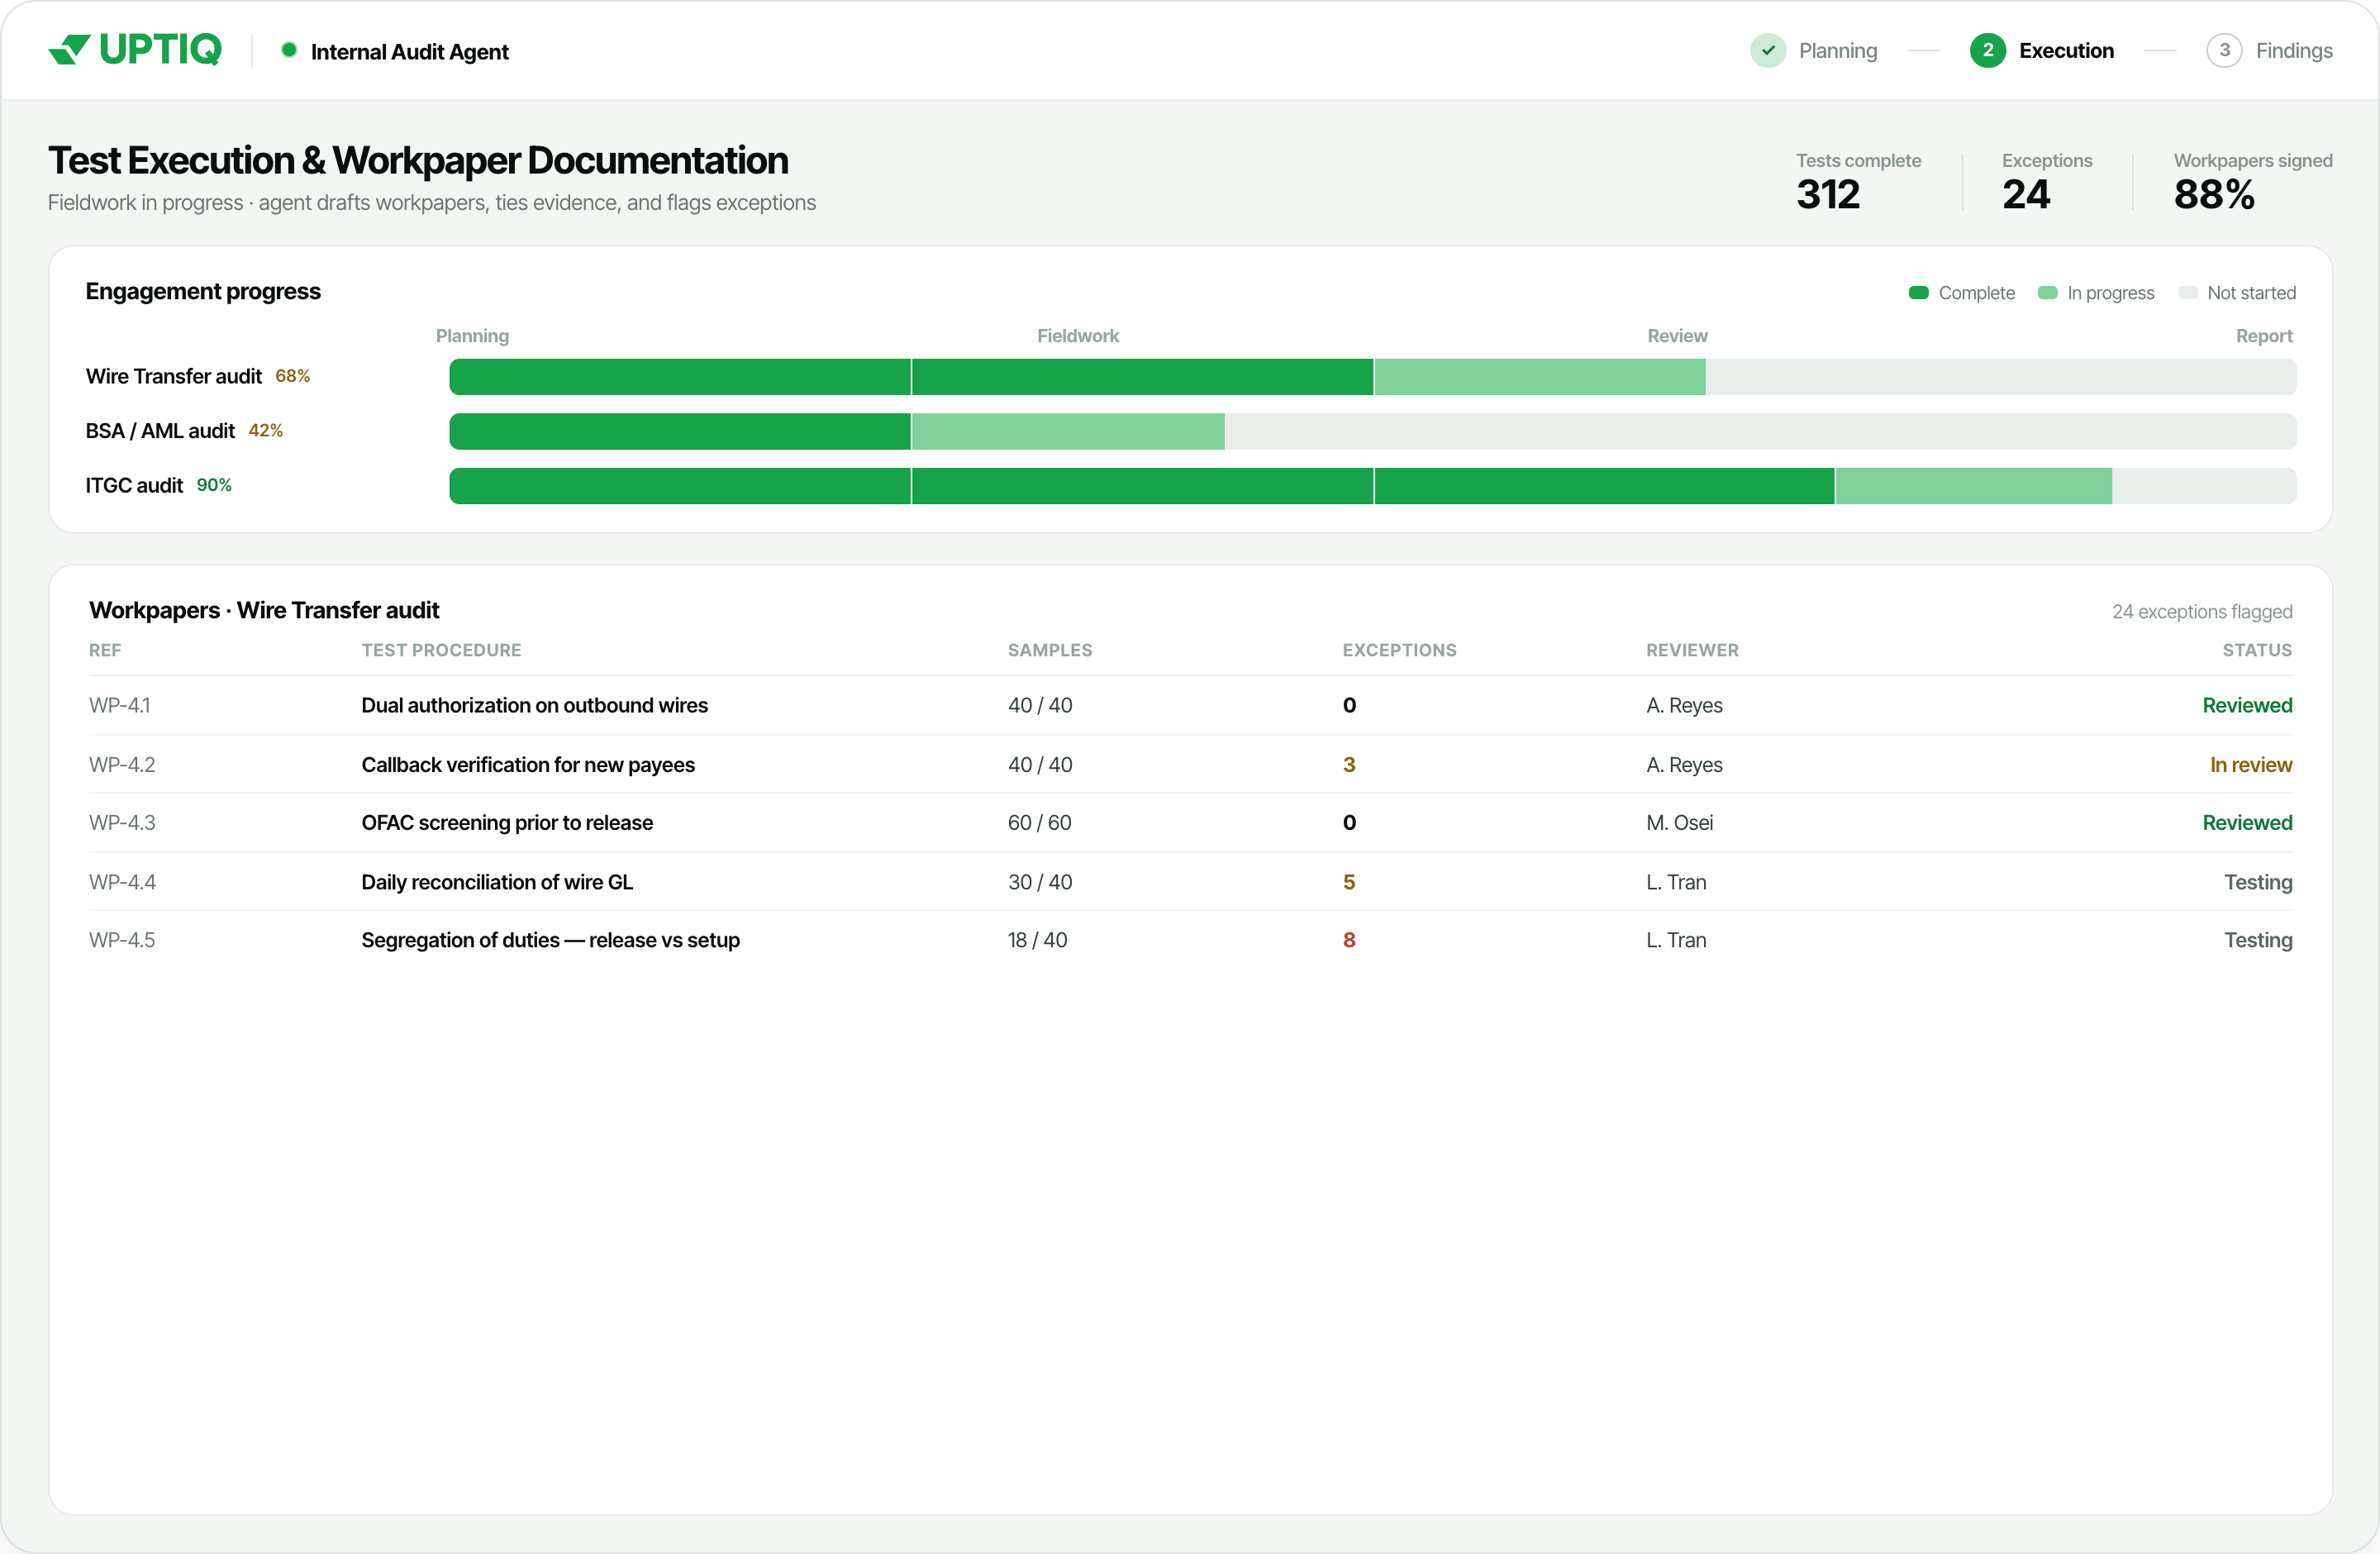Click the Planning step checkmark icon
Image resolution: width=2380 pixels, height=1554 pixels.
[x=1767, y=50]
